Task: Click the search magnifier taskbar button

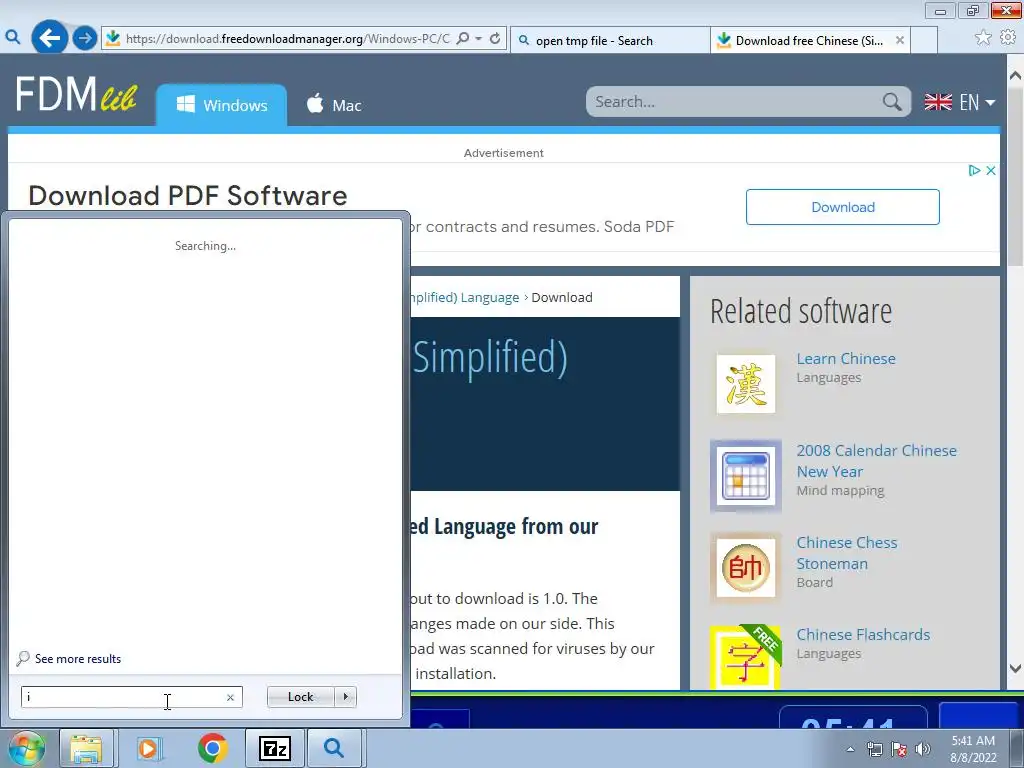Action: pos(333,748)
